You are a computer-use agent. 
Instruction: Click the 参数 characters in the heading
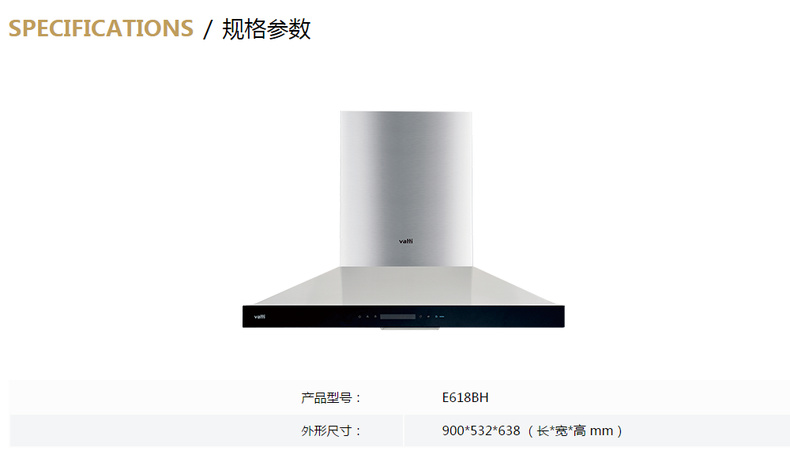[x=289, y=29]
